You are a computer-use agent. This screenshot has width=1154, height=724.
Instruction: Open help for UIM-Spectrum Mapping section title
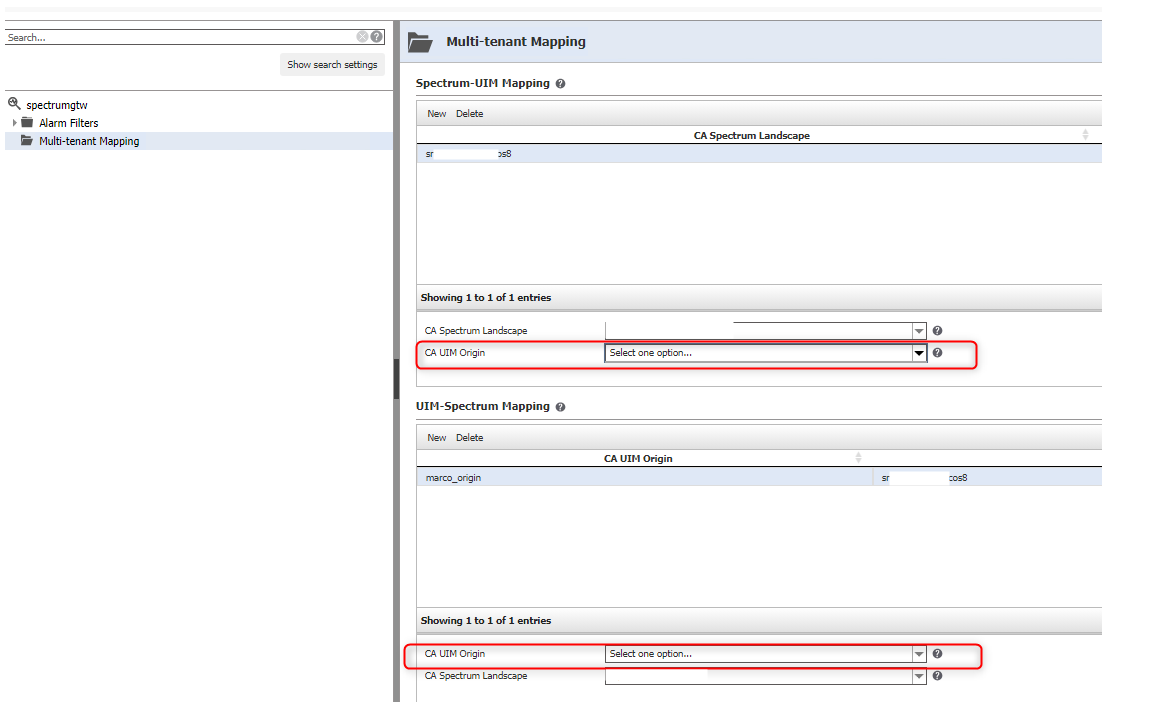pyautogui.click(x=560, y=407)
